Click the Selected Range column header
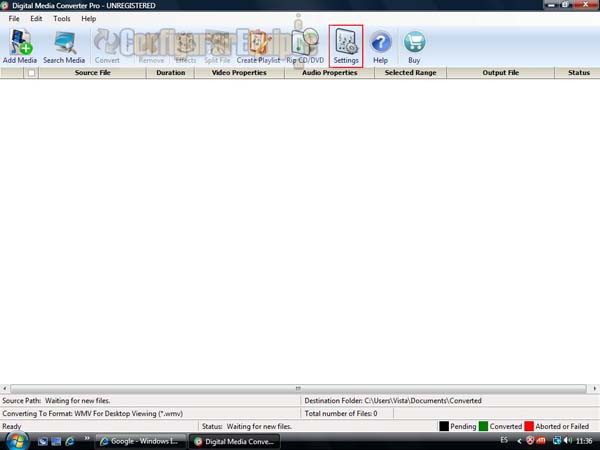The height and width of the screenshot is (450, 600). coord(410,73)
